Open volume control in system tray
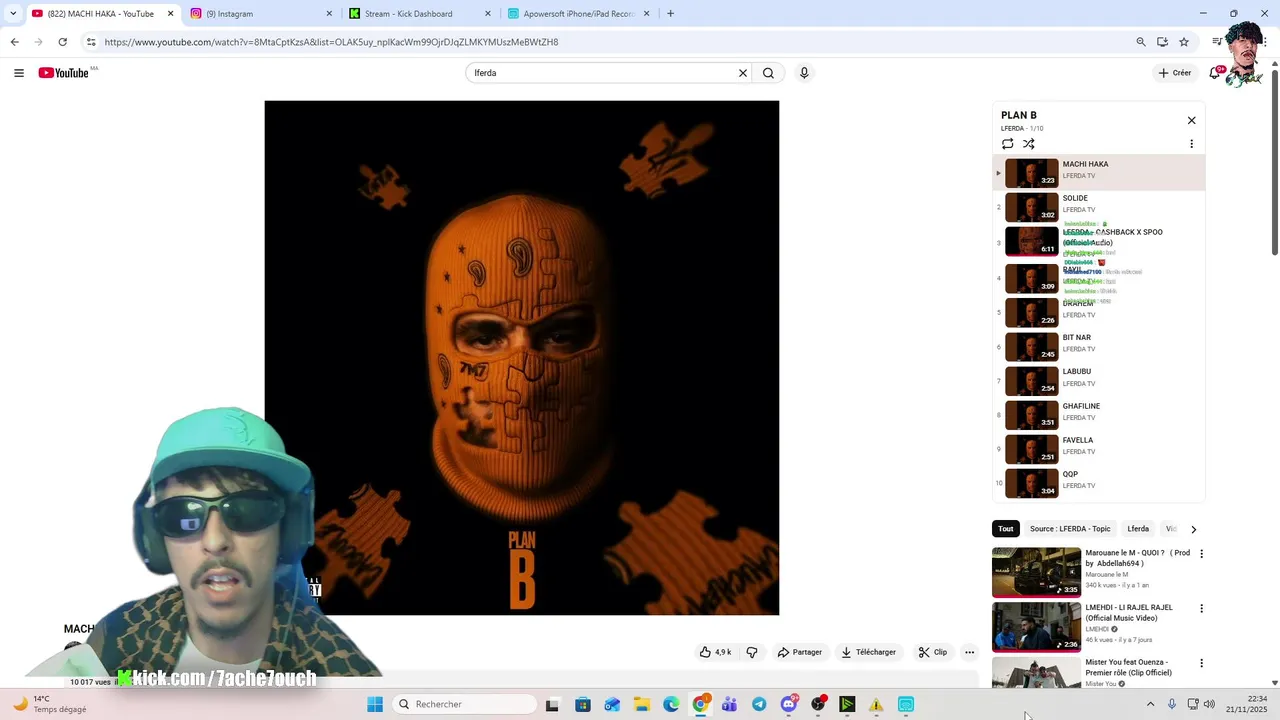1280x720 pixels. coord(1209,704)
